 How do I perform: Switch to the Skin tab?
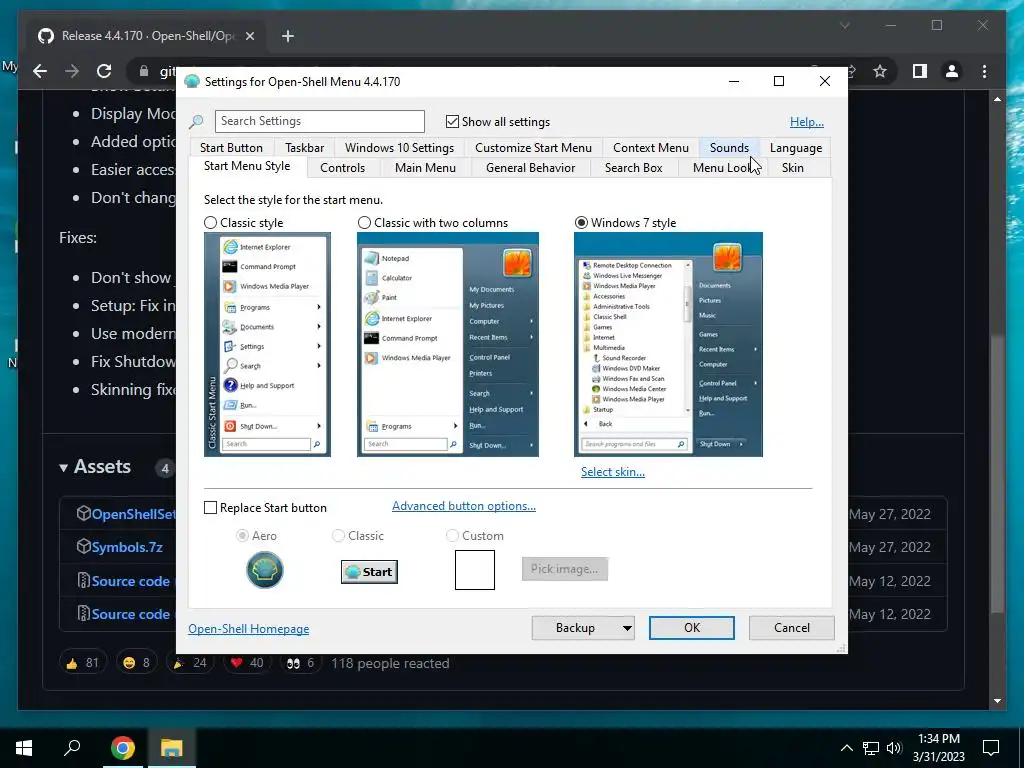[792, 168]
